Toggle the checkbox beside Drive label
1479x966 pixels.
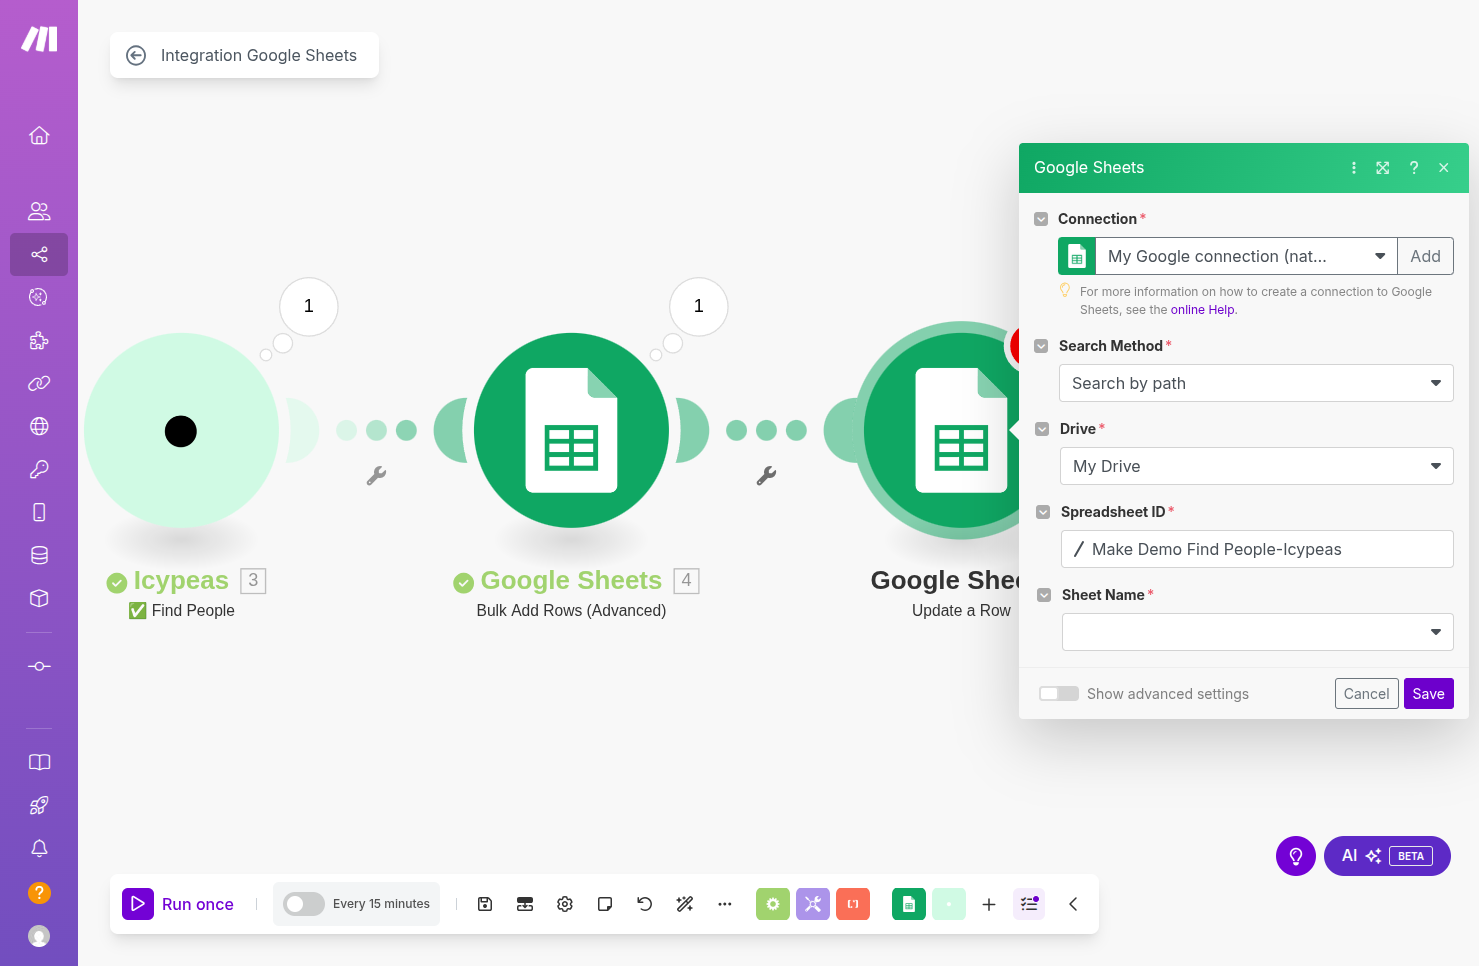[x=1042, y=429]
